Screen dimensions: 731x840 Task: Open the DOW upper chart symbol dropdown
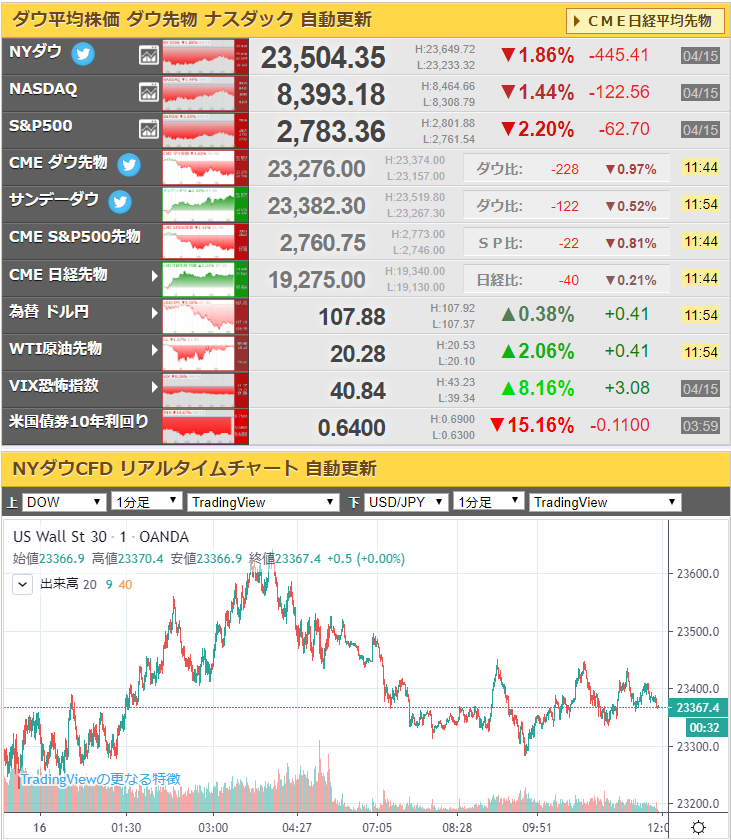[64, 502]
